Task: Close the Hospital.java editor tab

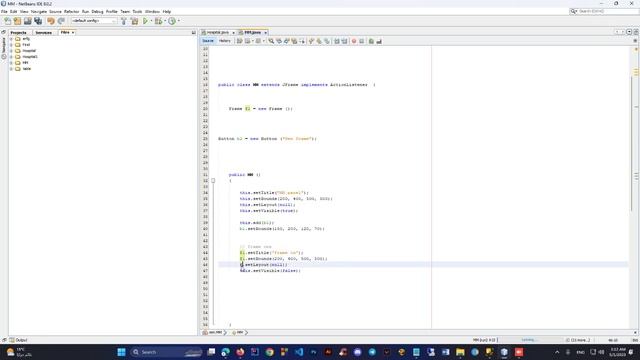Action: click(233, 33)
